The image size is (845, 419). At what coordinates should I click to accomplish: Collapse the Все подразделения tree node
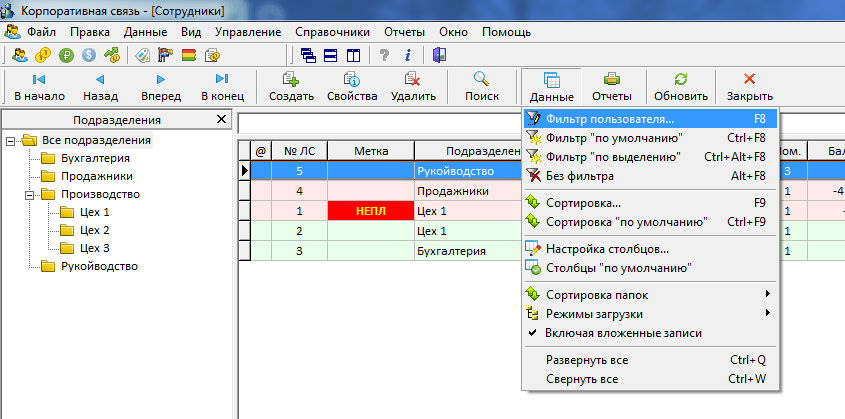[x=10, y=141]
